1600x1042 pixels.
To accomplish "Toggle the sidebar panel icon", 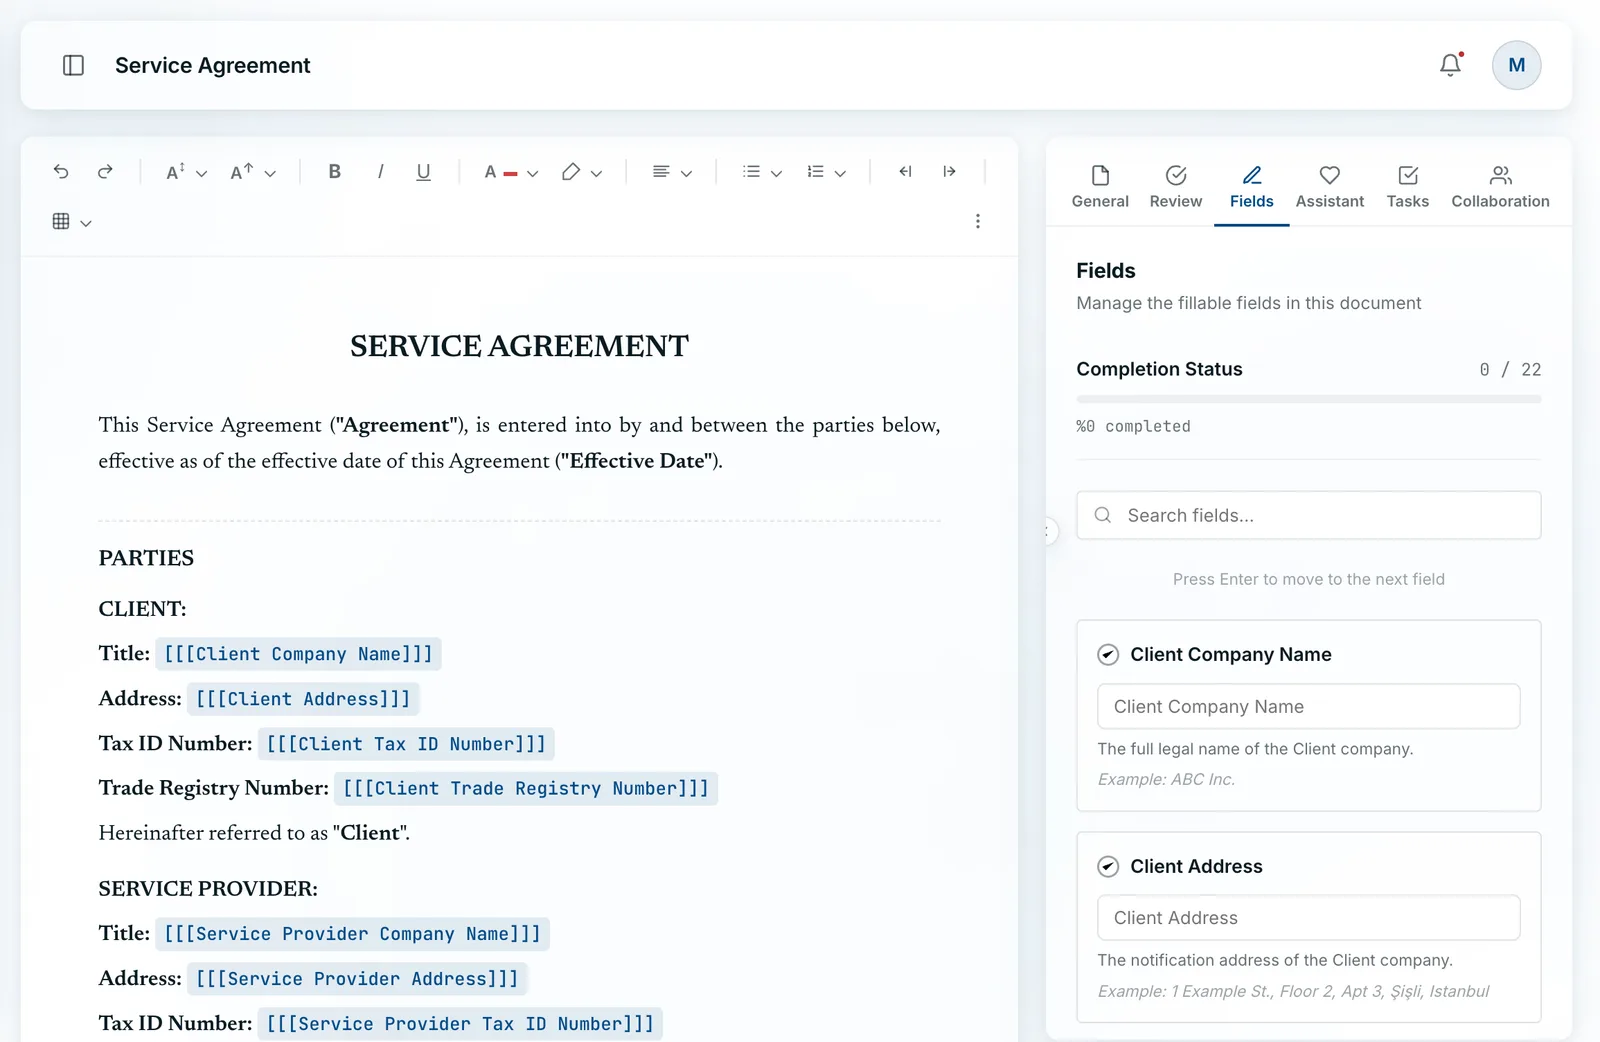I will 73,65.
